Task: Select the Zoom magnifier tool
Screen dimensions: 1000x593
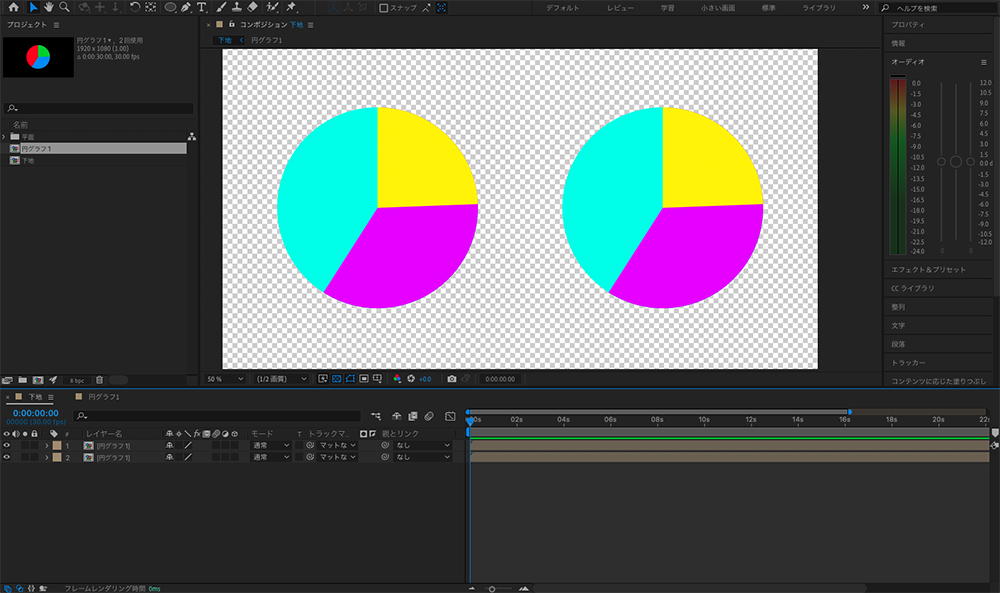Action: (64, 7)
